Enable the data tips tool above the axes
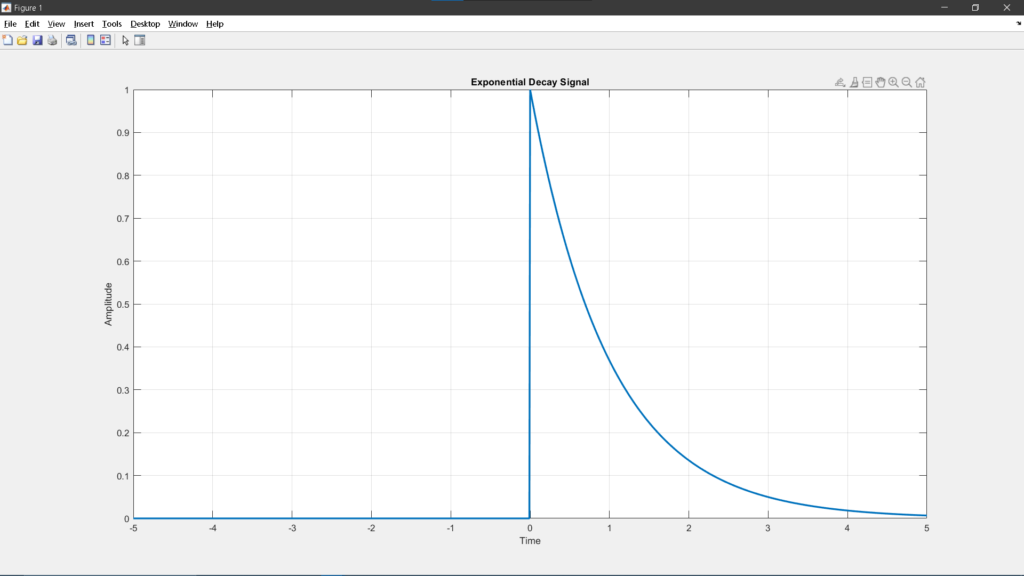The height and width of the screenshot is (576, 1024). [868, 83]
